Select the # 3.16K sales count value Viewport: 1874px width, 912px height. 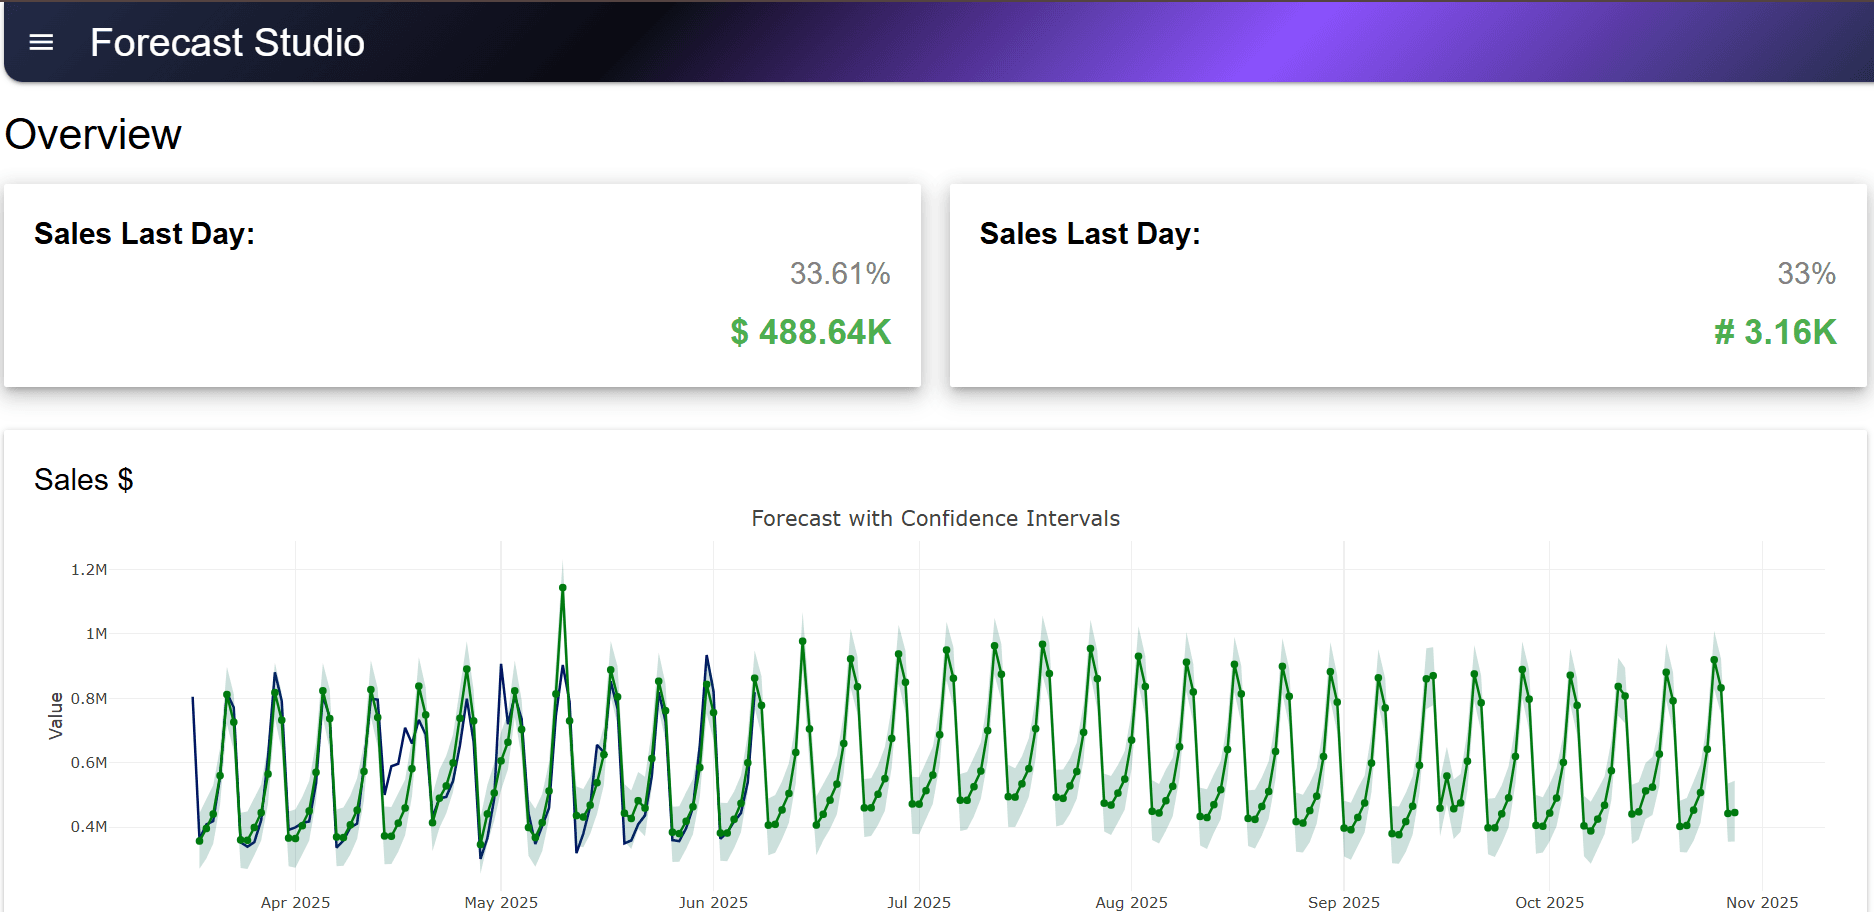(1775, 332)
